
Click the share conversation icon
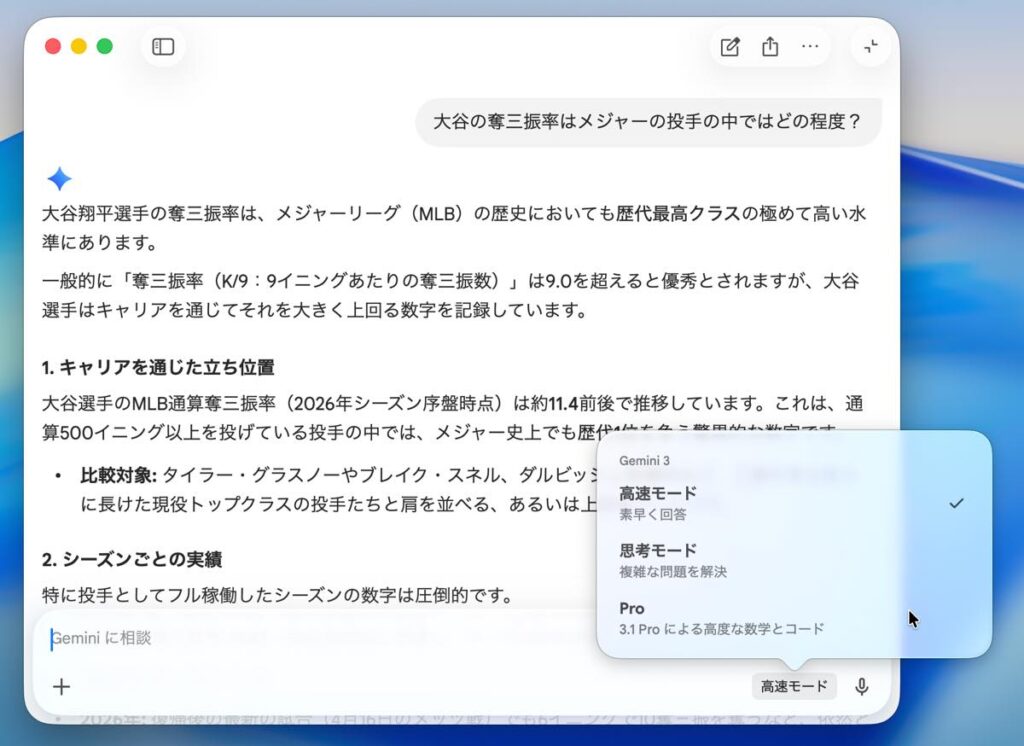[770, 47]
